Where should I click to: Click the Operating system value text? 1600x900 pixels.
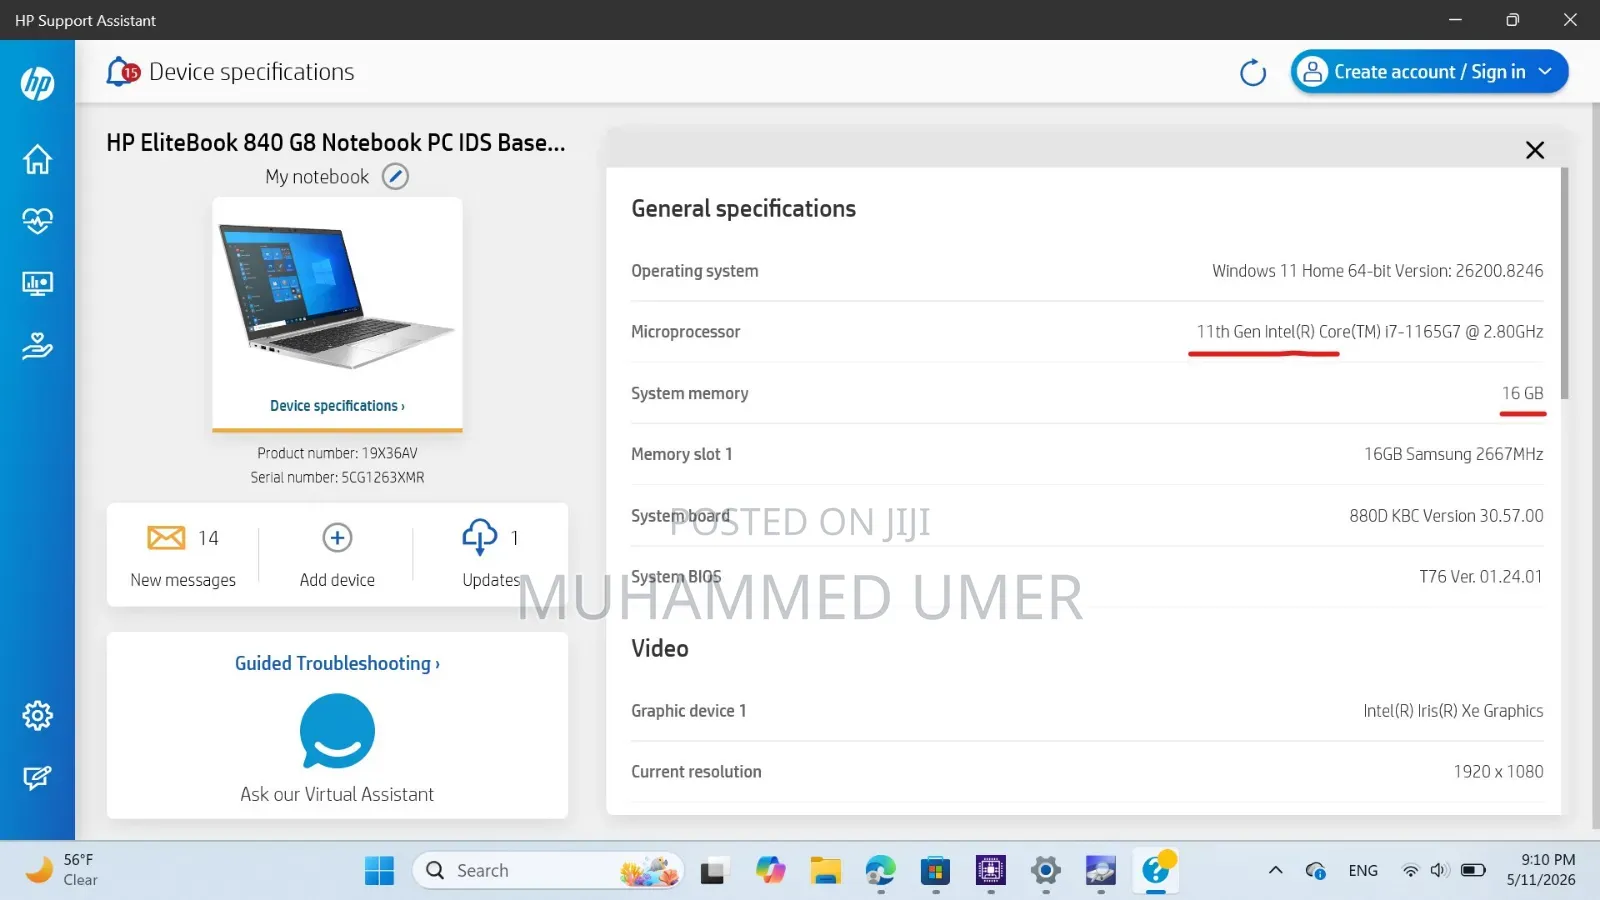(x=1377, y=271)
